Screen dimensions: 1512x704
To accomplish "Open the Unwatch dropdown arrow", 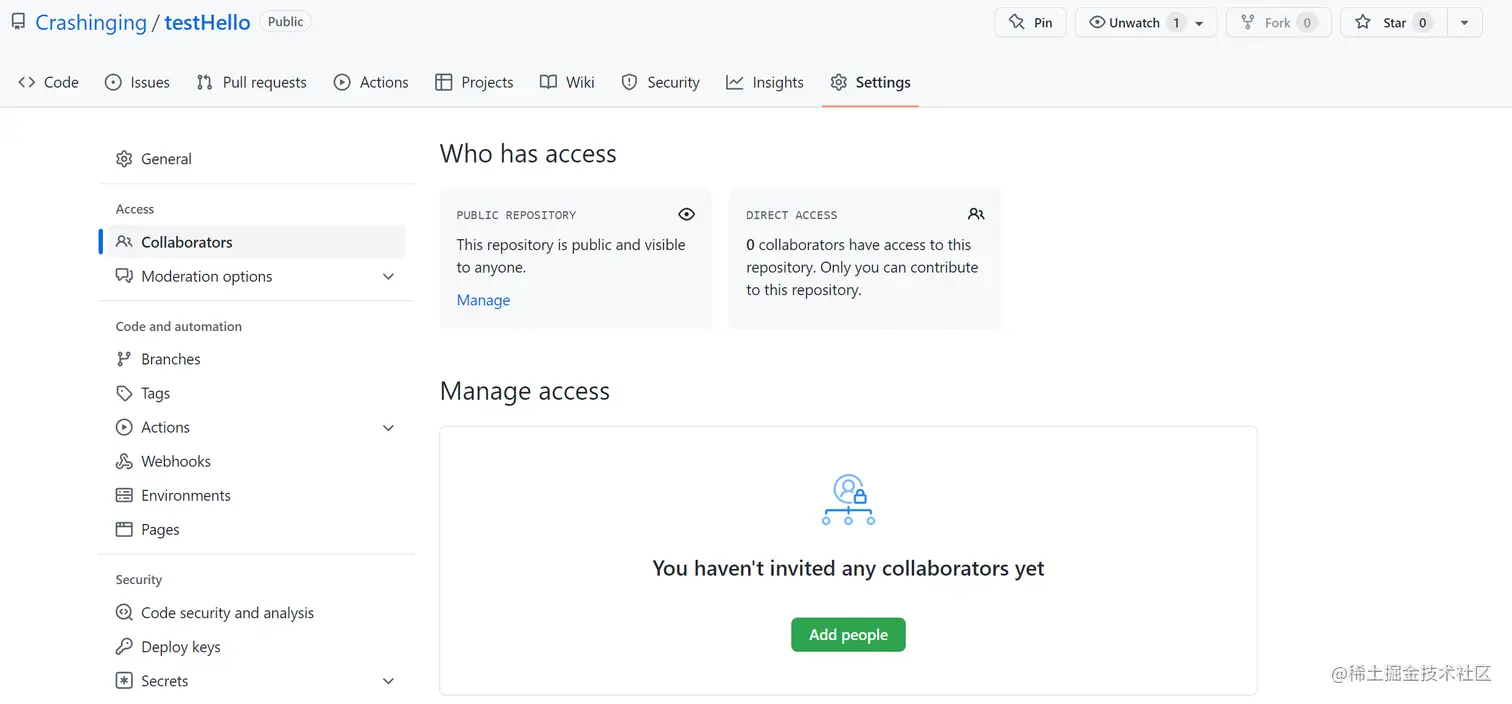I will pos(1200,22).
